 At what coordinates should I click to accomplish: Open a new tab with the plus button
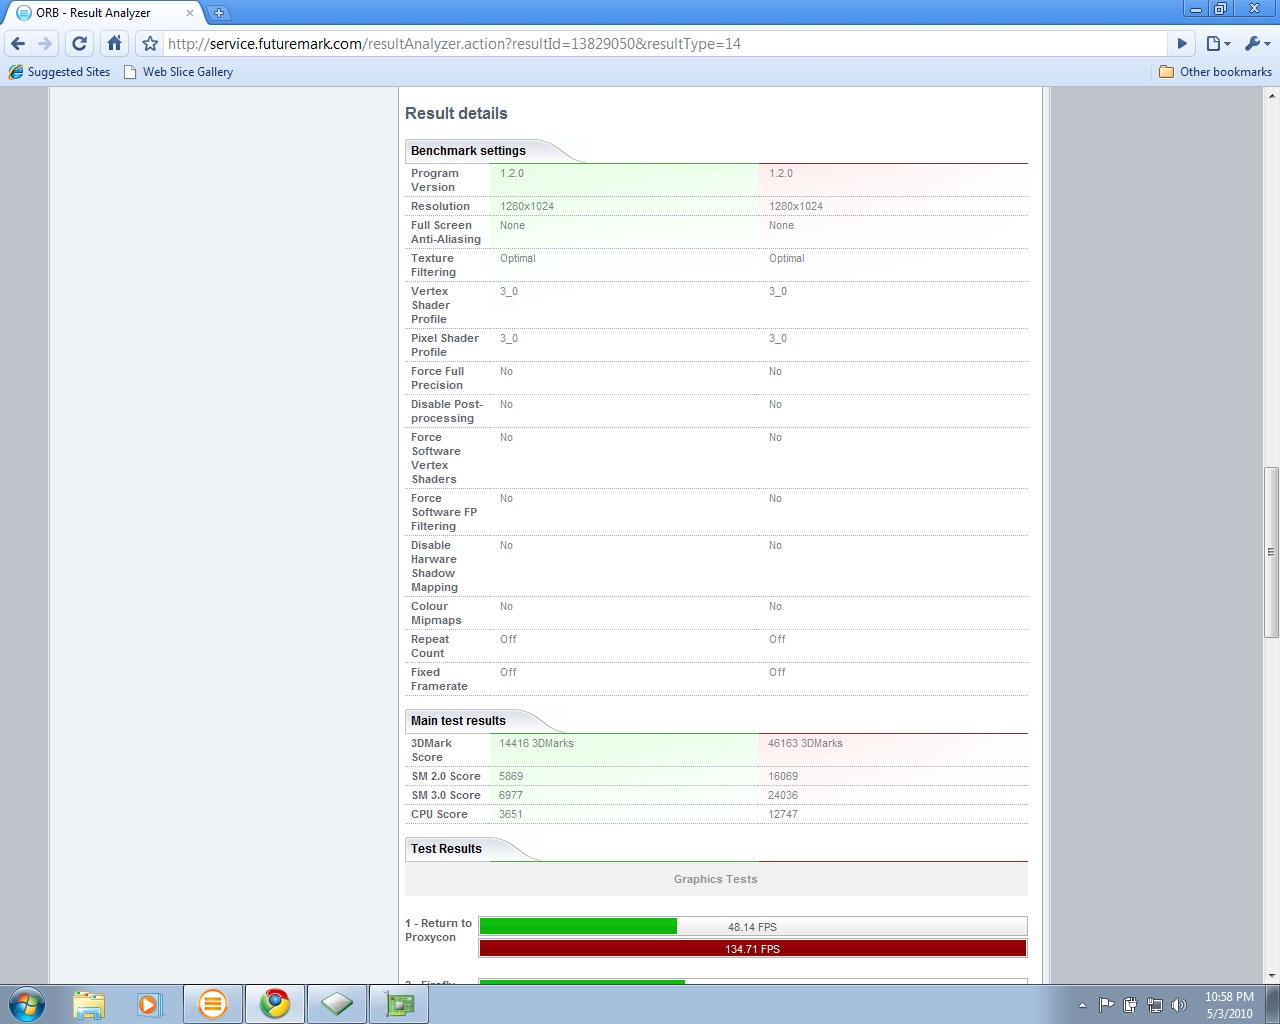coord(219,13)
